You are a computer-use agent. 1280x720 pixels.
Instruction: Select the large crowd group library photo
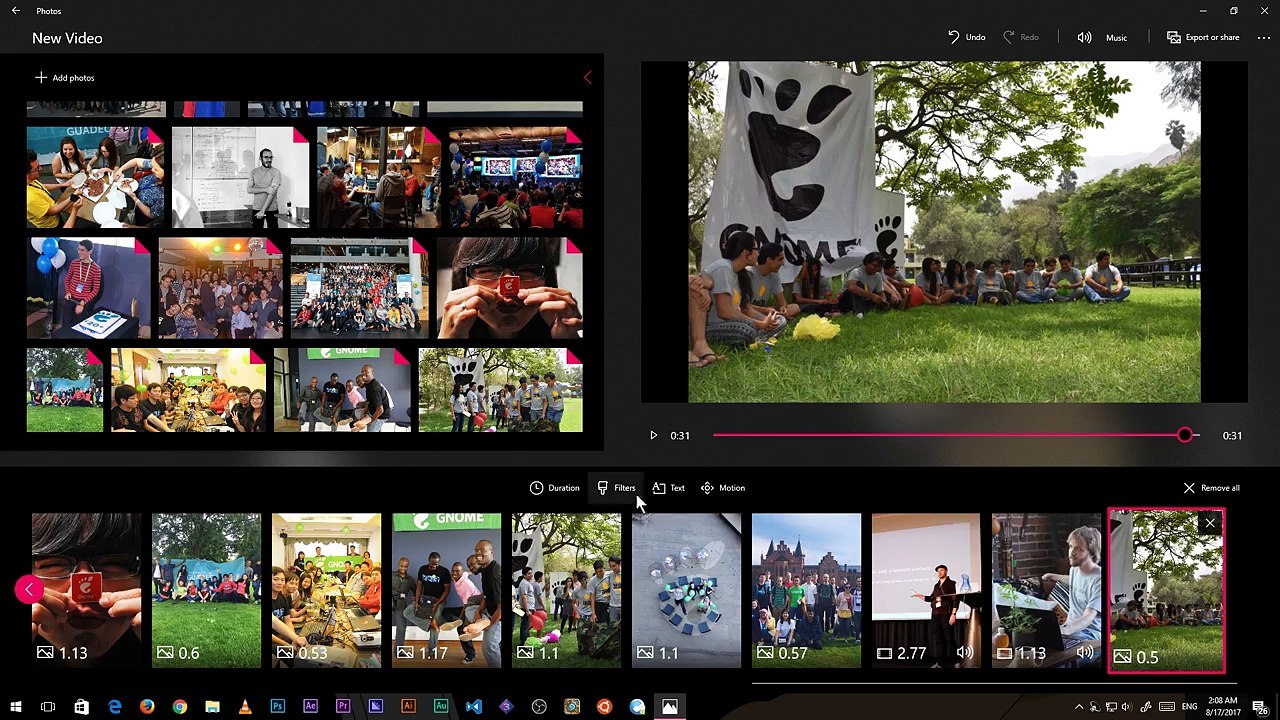pyautogui.click(x=359, y=288)
